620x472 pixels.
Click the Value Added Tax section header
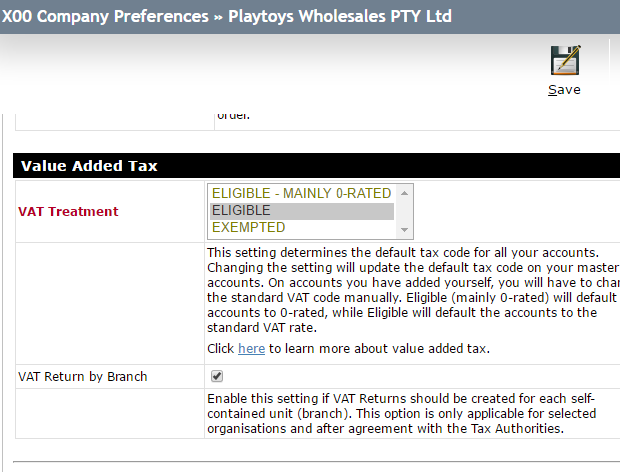(x=89, y=166)
